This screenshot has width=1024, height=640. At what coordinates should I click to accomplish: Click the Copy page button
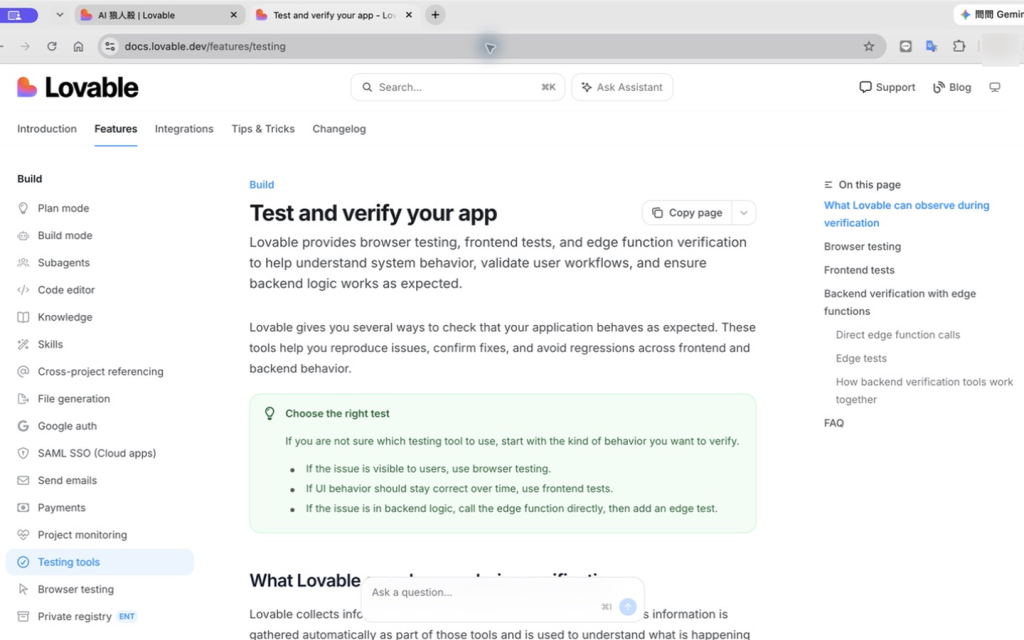tap(687, 213)
